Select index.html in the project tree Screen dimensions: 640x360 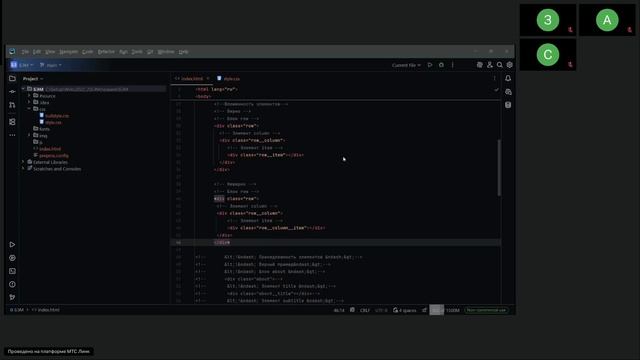point(50,149)
